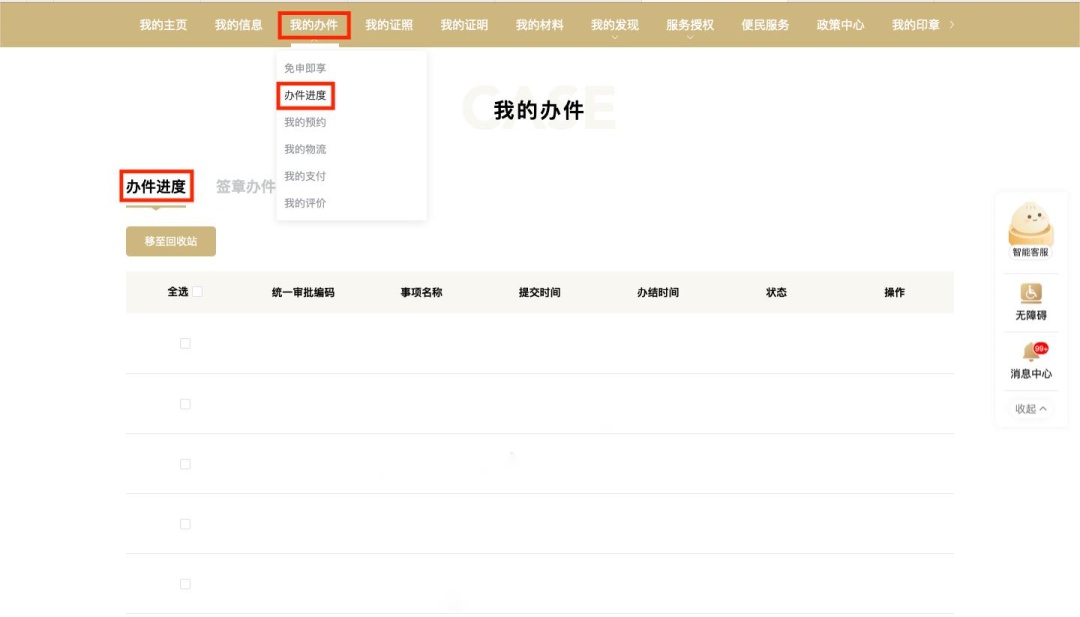This screenshot has width=1080, height=617.
Task: Check the first row's checkbox
Action: point(185,343)
